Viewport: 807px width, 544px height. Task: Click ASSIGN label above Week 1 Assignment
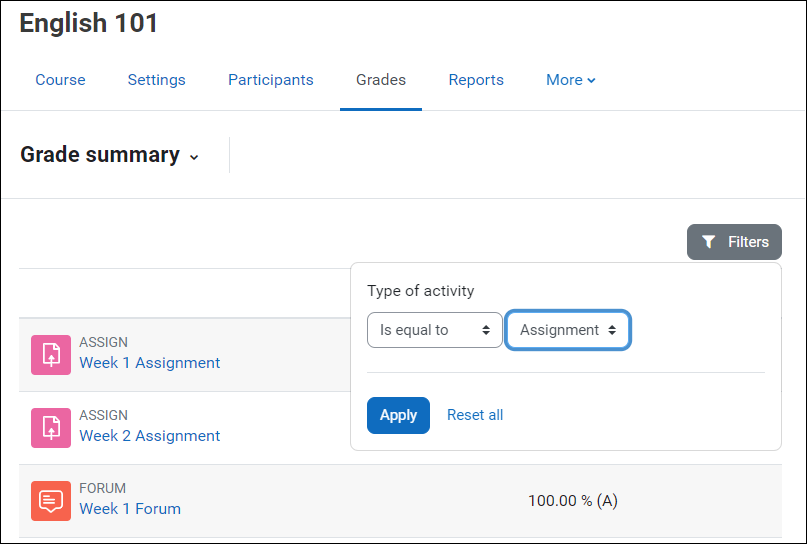click(103, 342)
